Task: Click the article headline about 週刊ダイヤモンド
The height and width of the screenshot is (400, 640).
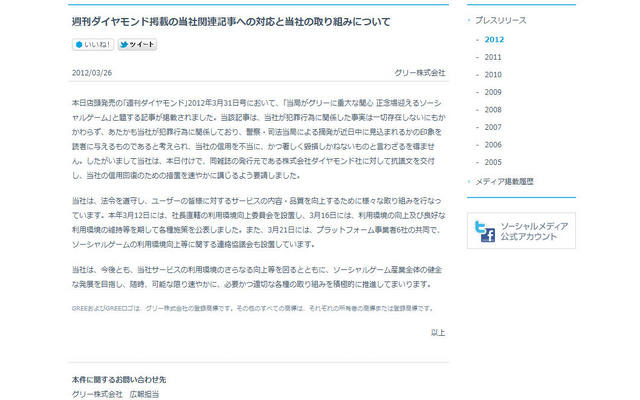Action: tap(231, 22)
